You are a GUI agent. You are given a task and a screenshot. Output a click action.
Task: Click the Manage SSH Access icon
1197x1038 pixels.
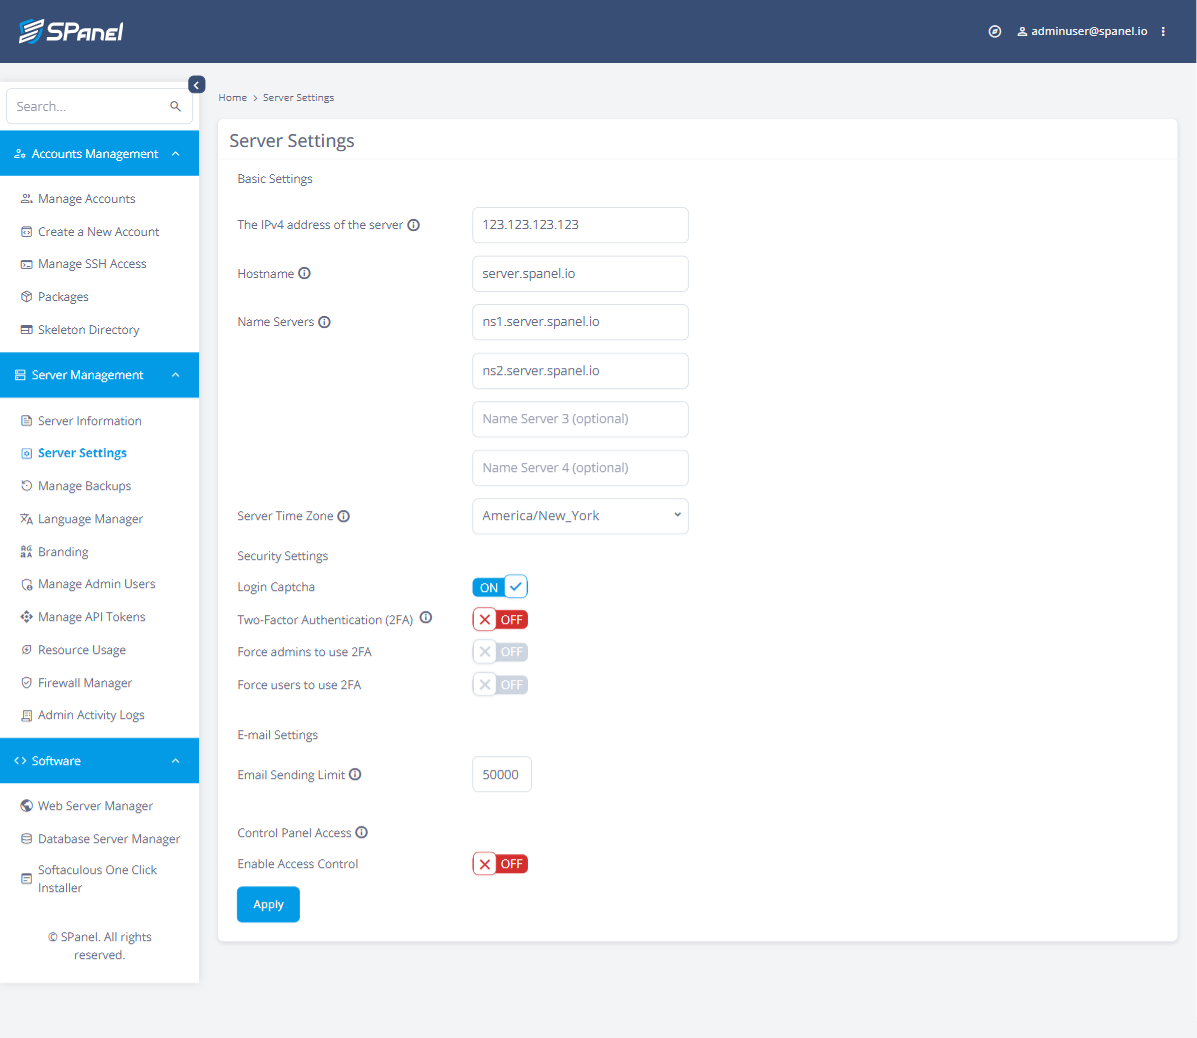pos(24,263)
